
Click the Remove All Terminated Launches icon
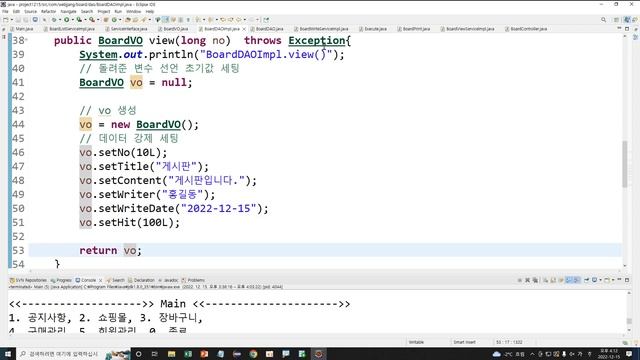point(535,280)
